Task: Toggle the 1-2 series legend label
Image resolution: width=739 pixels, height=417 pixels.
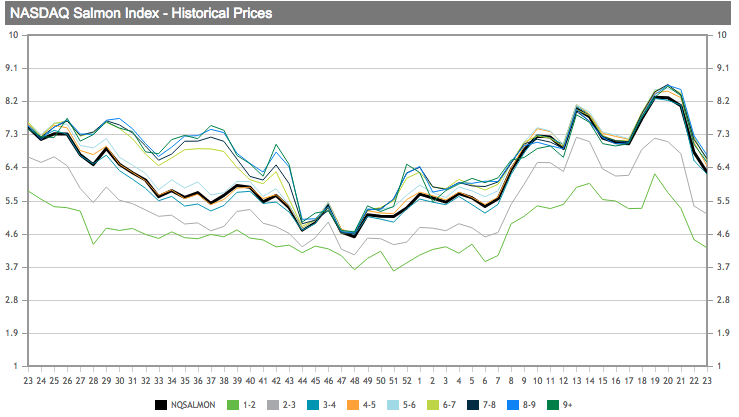Action: point(249,405)
